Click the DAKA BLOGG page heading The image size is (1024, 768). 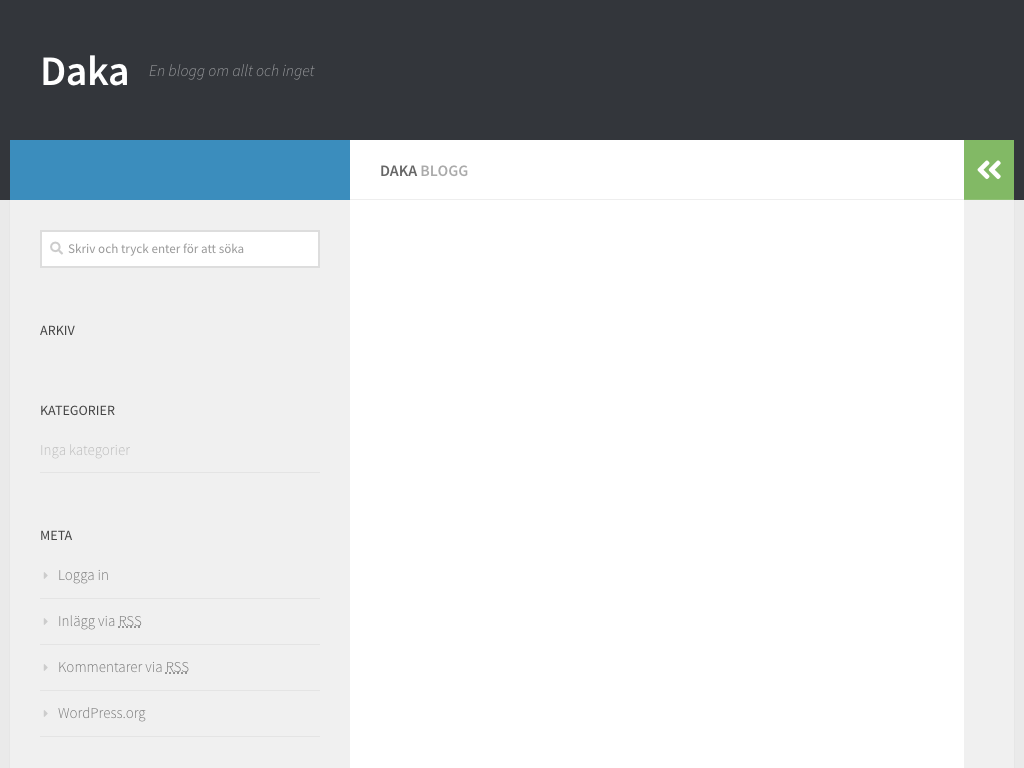point(424,171)
